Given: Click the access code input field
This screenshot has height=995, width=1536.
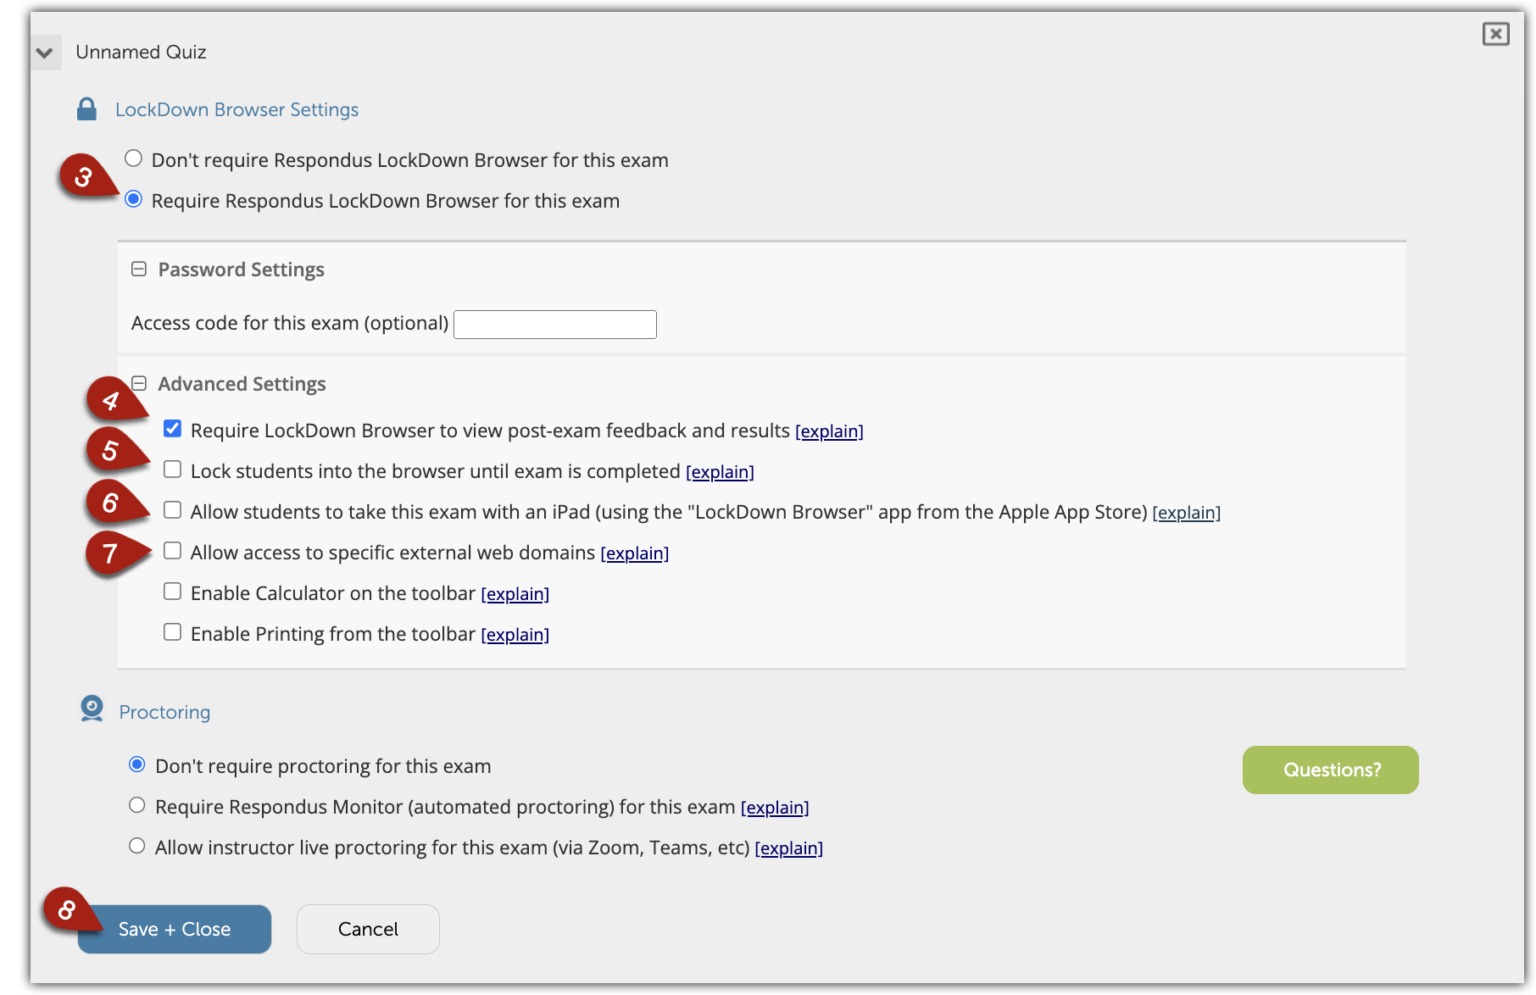Looking at the screenshot, I should [555, 324].
